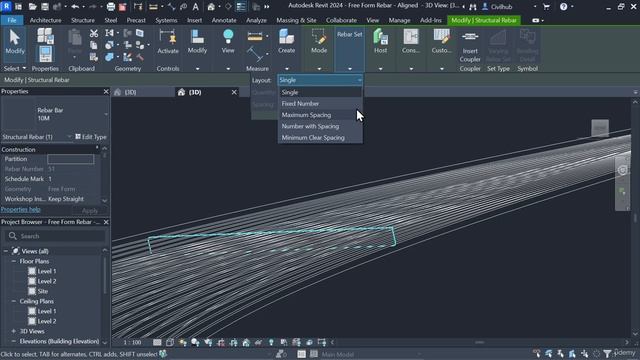Open Type Properties icon
This screenshot has height=360, width=640.
coord(45,36)
